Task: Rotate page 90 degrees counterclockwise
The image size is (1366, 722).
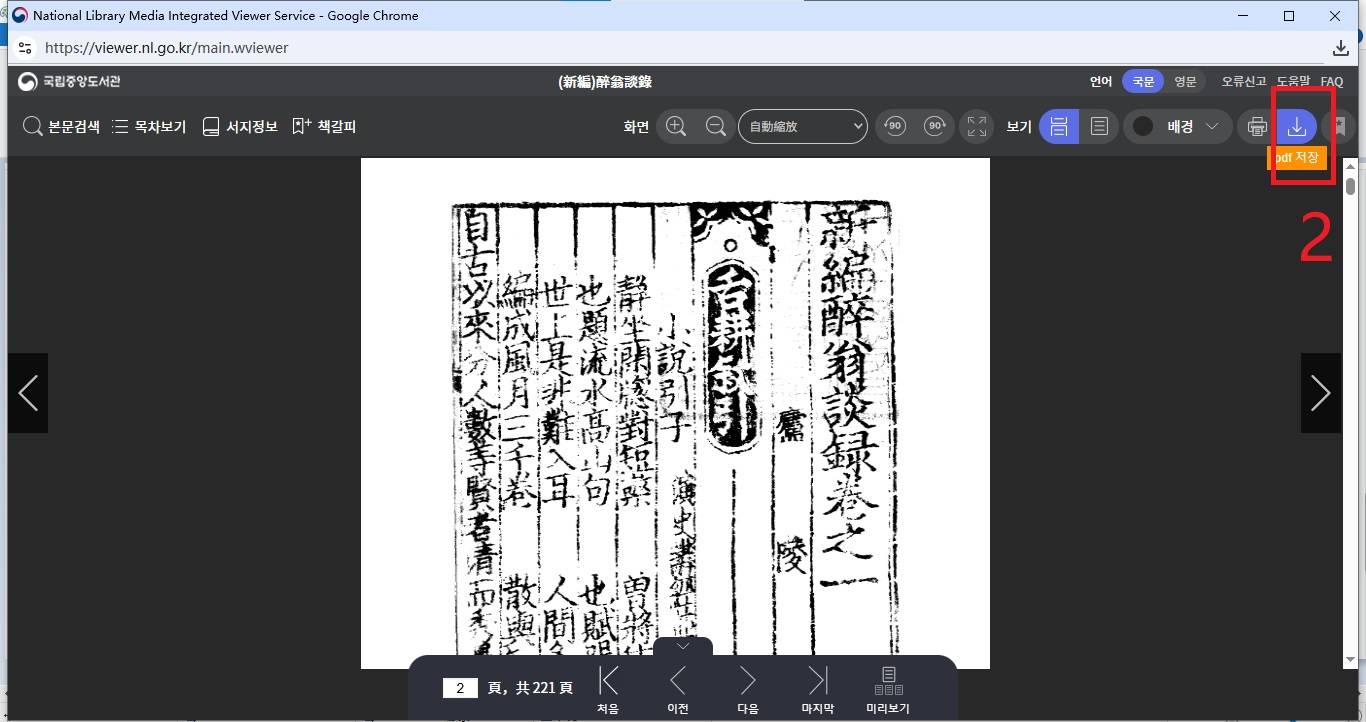Action: [895, 126]
